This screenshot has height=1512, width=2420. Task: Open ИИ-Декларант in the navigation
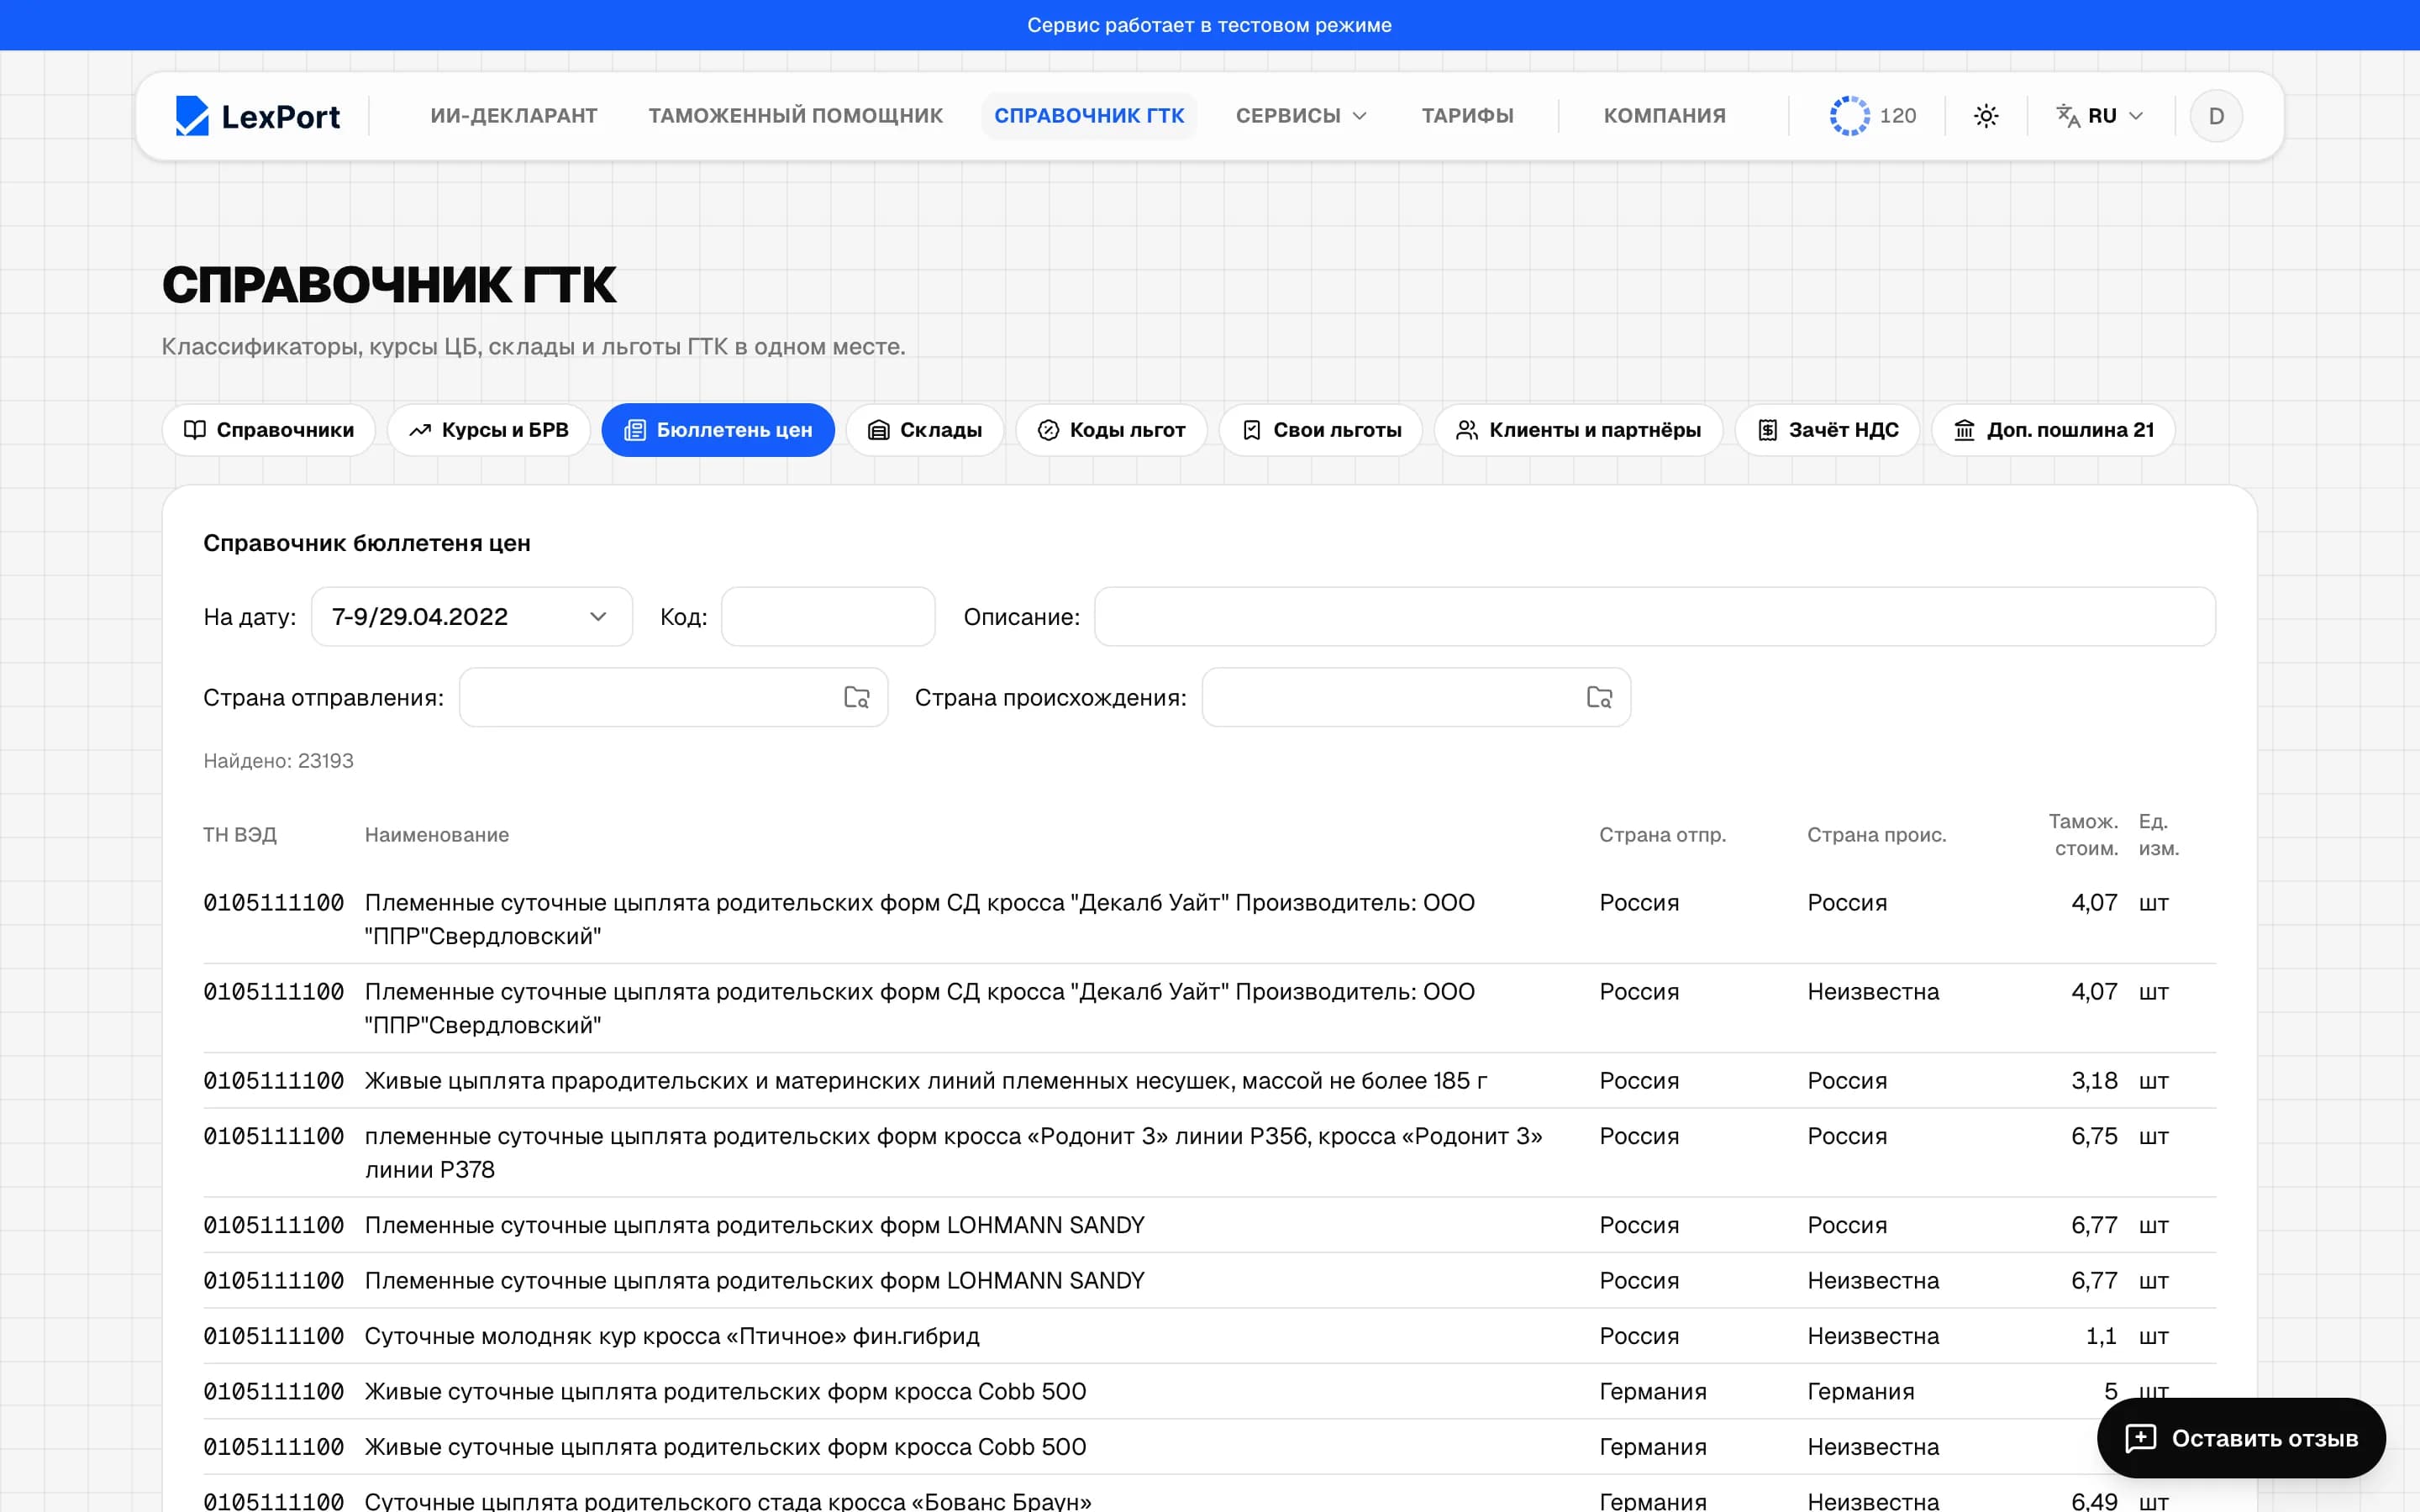[514, 116]
